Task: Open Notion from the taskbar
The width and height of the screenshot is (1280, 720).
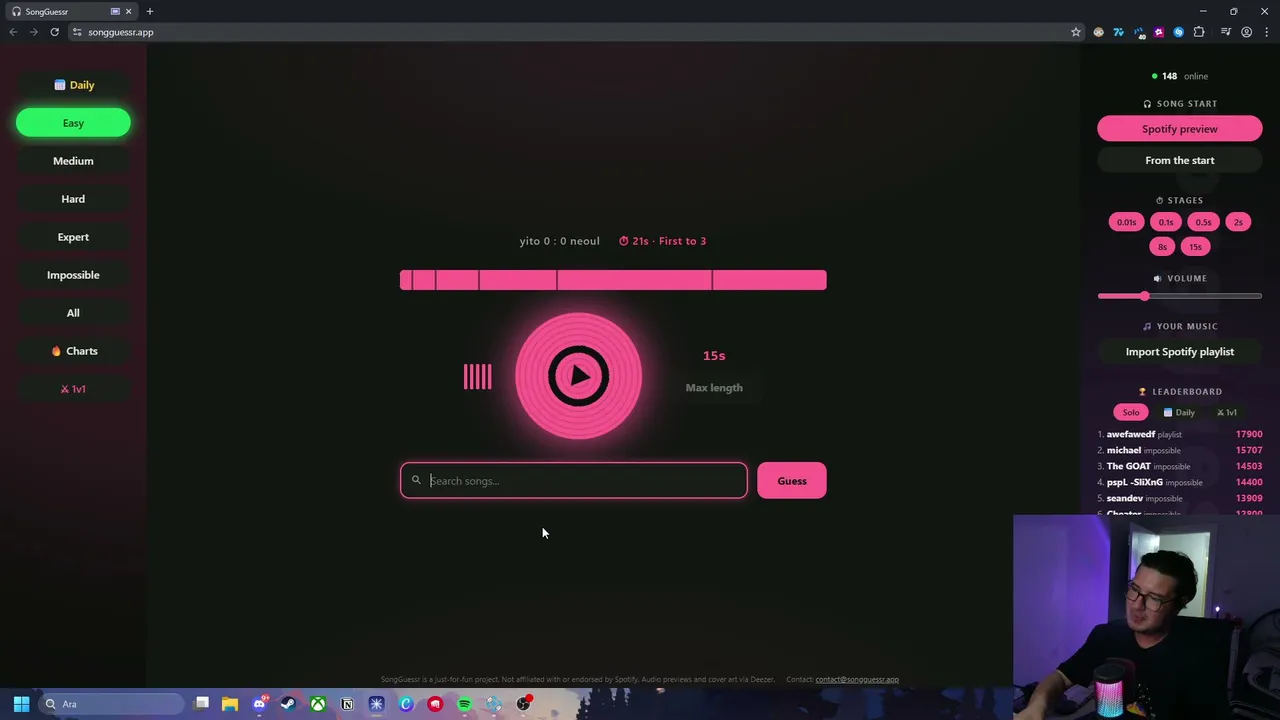Action: 347,704
